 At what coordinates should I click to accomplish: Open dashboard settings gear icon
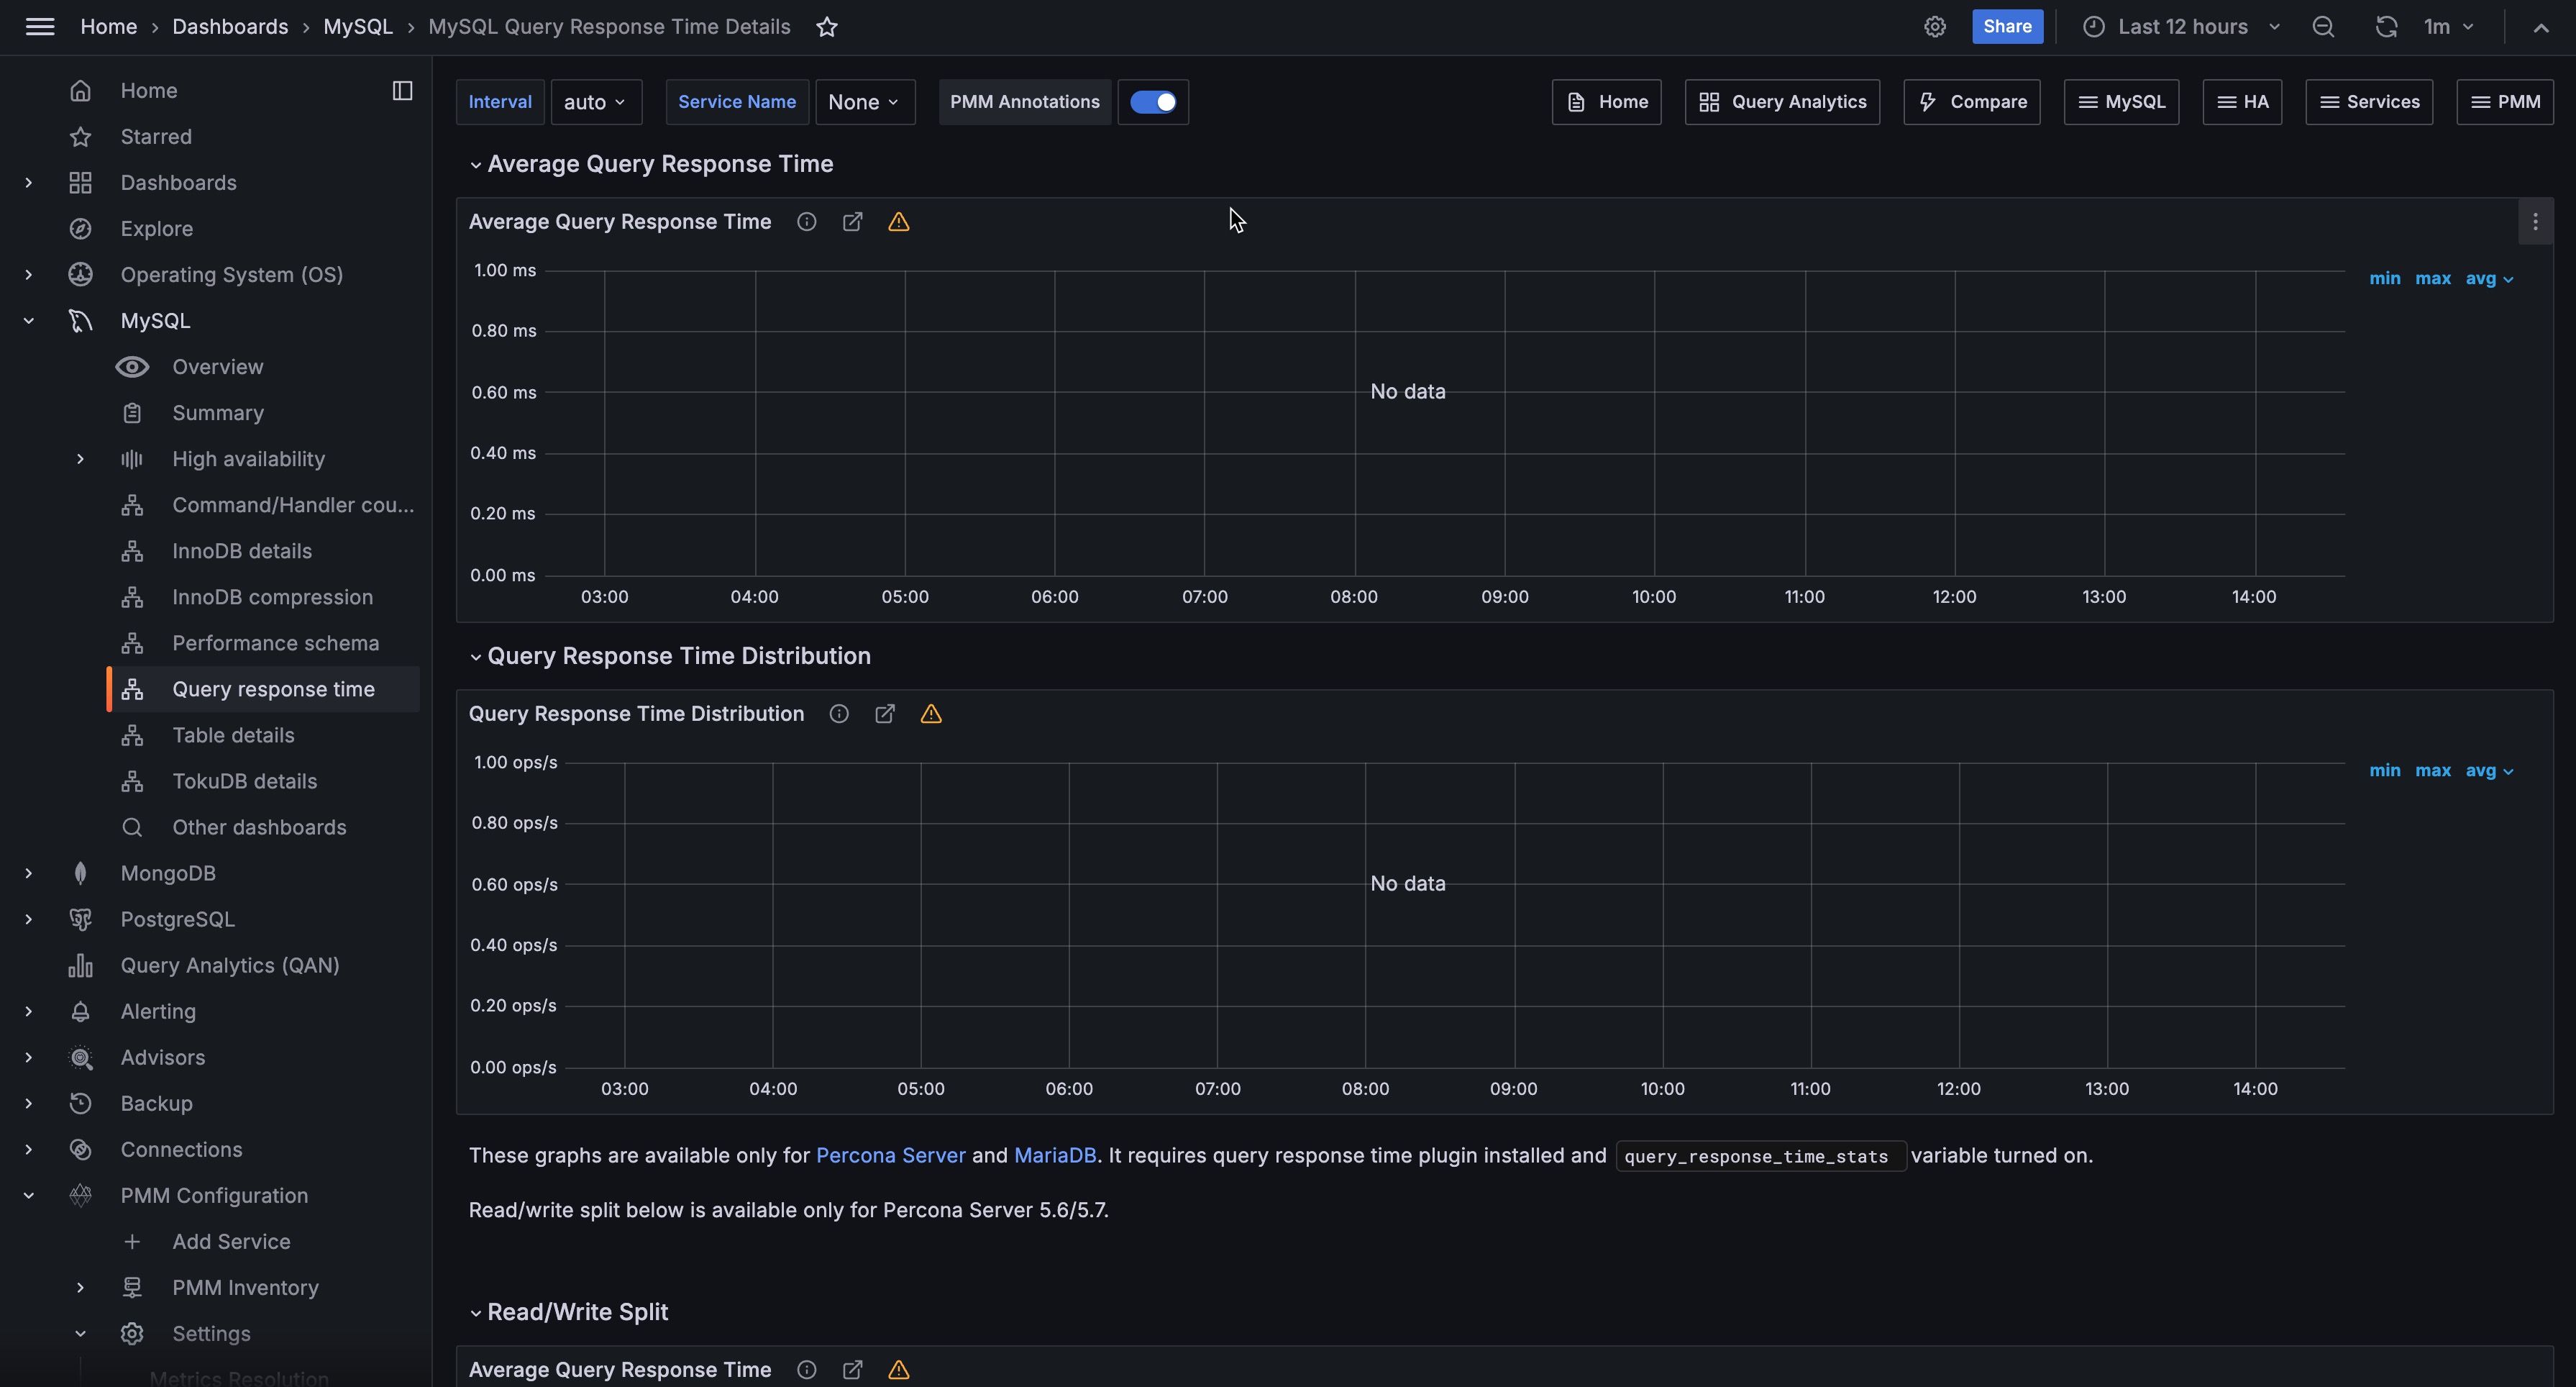click(x=1934, y=27)
